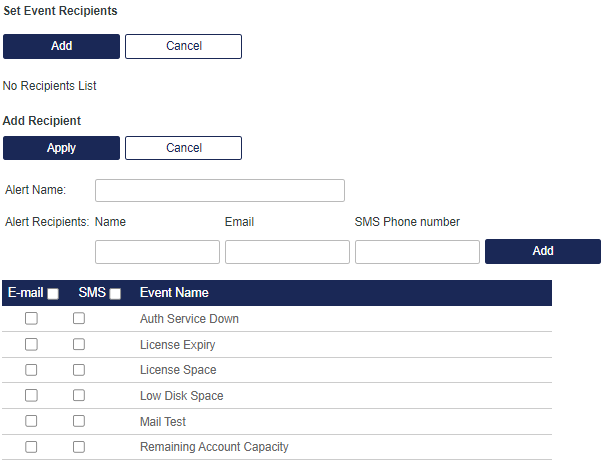
Task: Click Add under Set Event Recipients
Action: (61, 46)
